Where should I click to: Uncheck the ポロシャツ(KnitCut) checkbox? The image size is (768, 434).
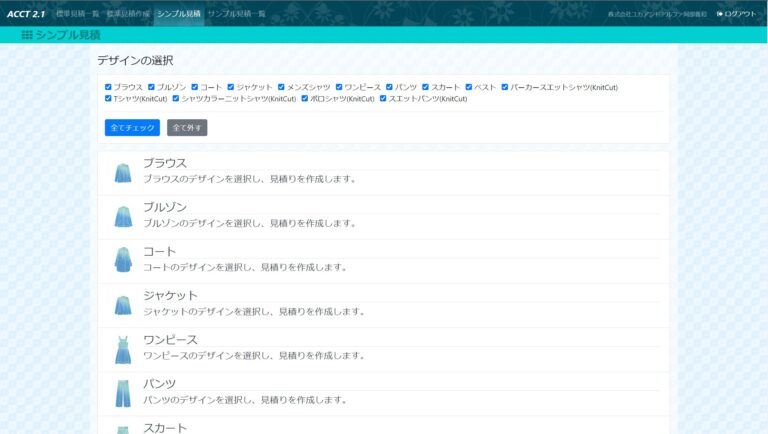tap(305, 98)
